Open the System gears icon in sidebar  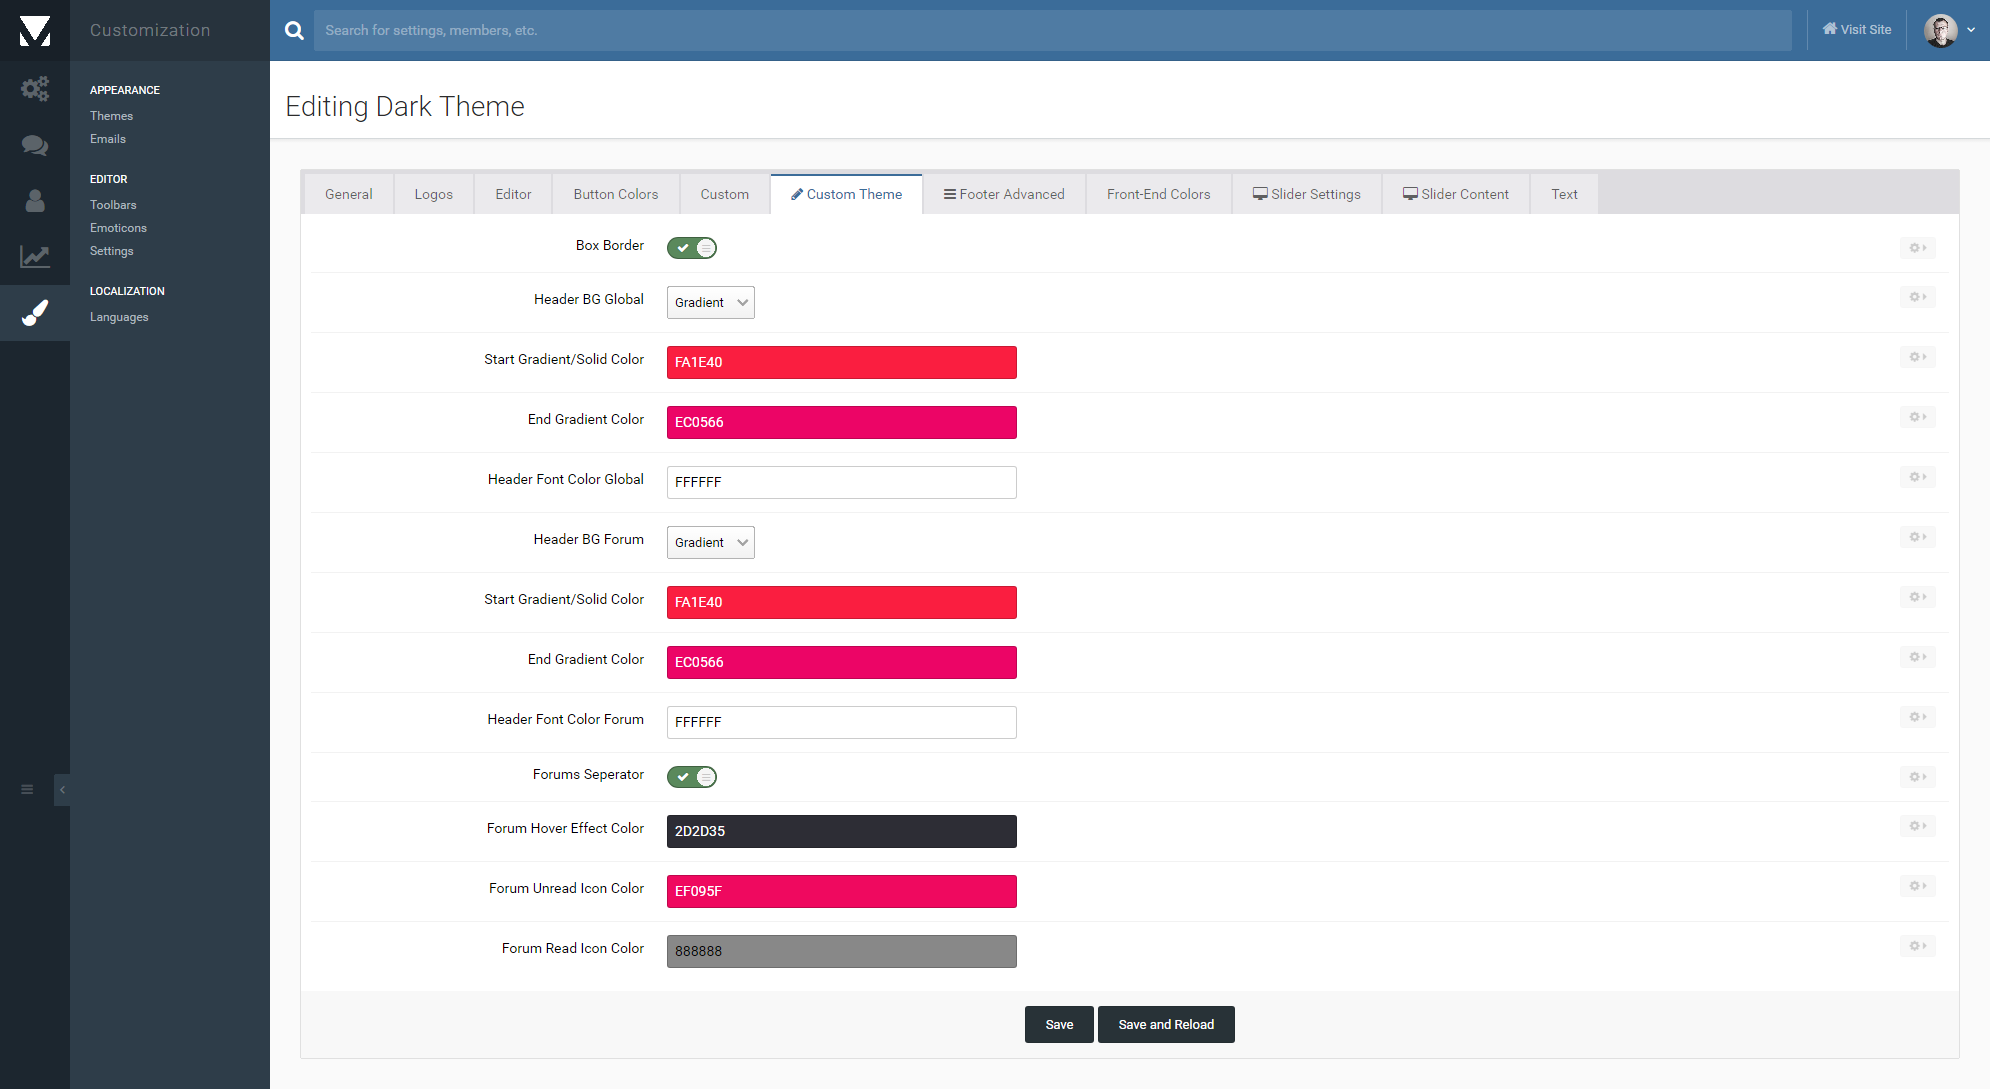tap(35, 89)
